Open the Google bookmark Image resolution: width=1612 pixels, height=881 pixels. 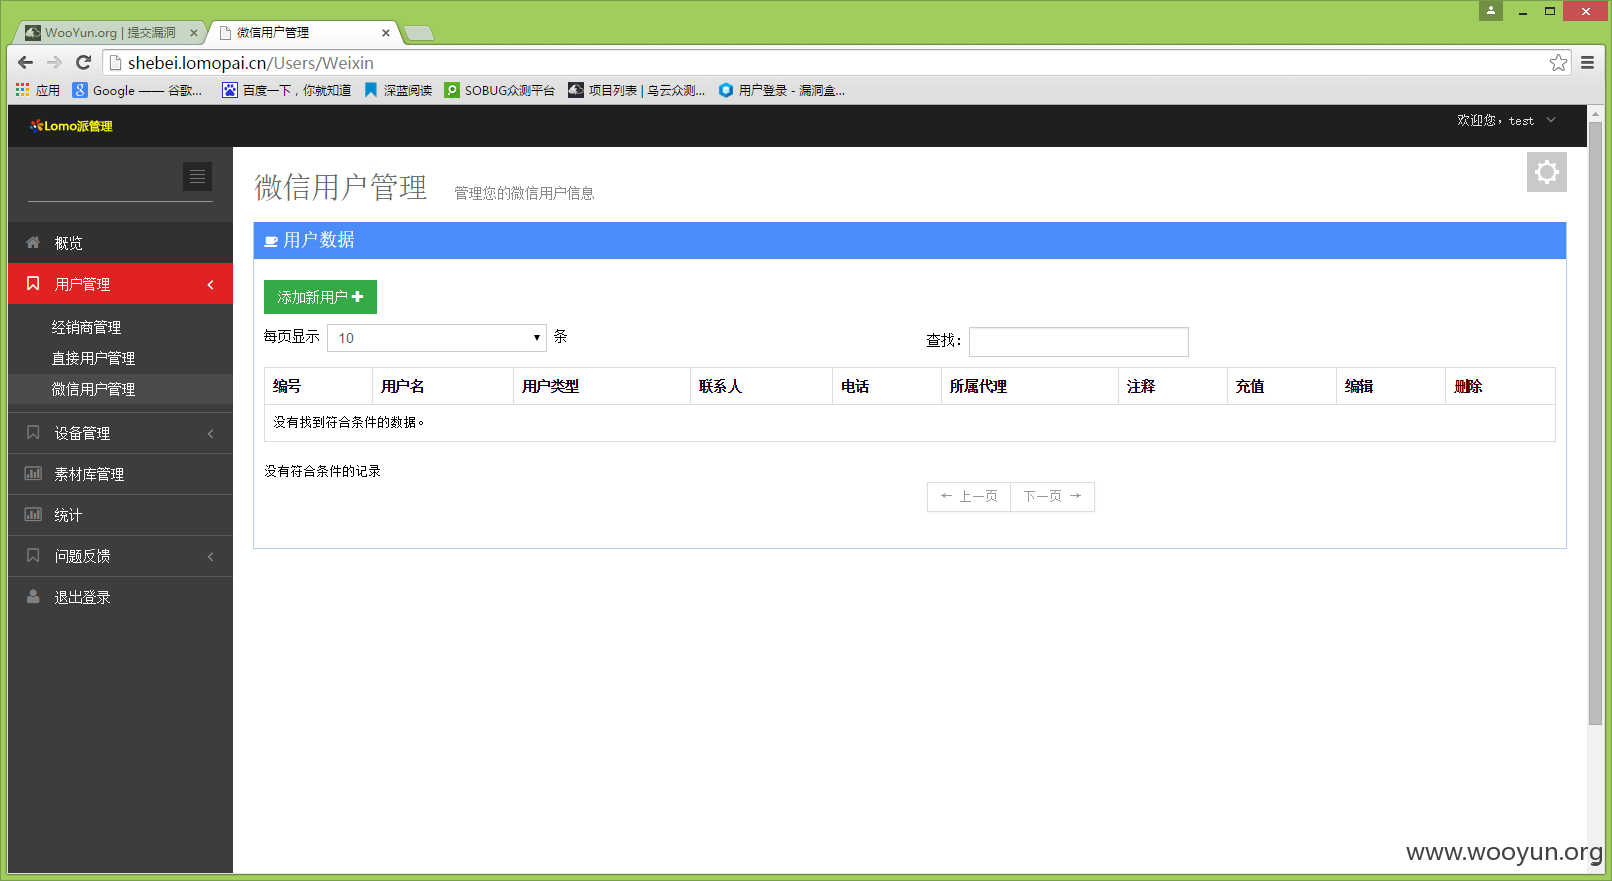click(x=137, y=90)
